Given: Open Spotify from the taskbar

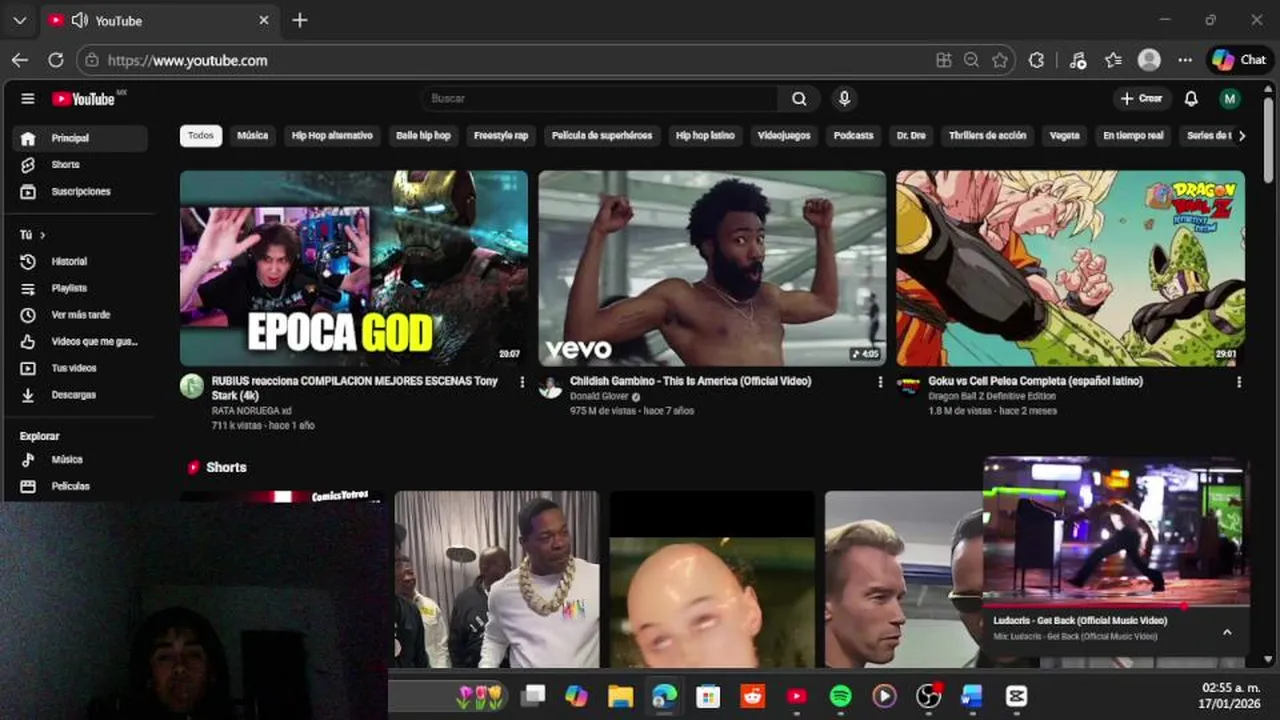Looking at the screenshot, I should click(x=841, y=696).
